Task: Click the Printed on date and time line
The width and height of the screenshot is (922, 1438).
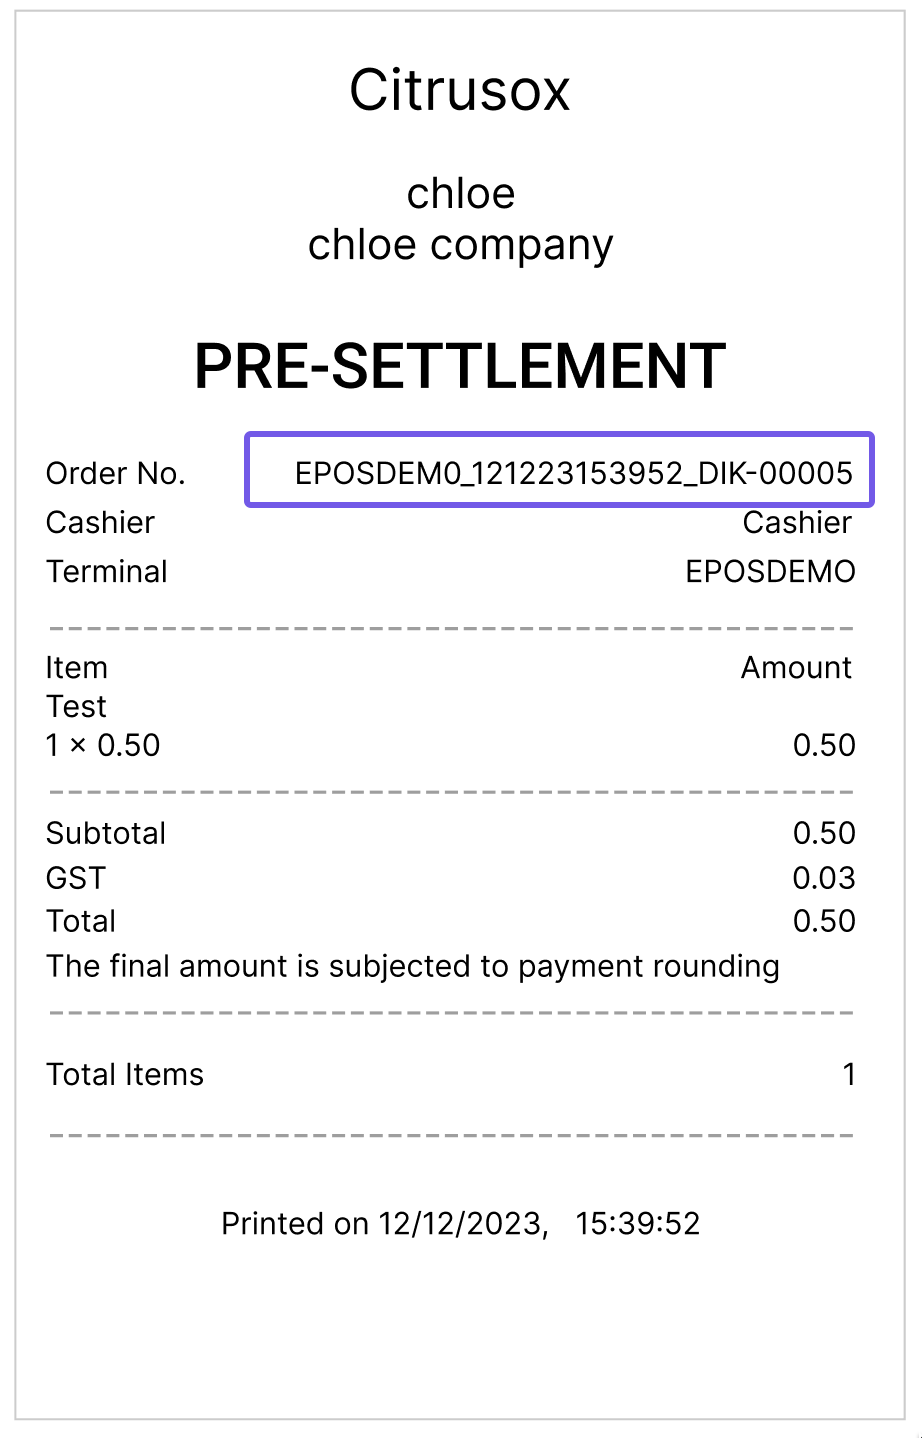Action: (460, 1223)
